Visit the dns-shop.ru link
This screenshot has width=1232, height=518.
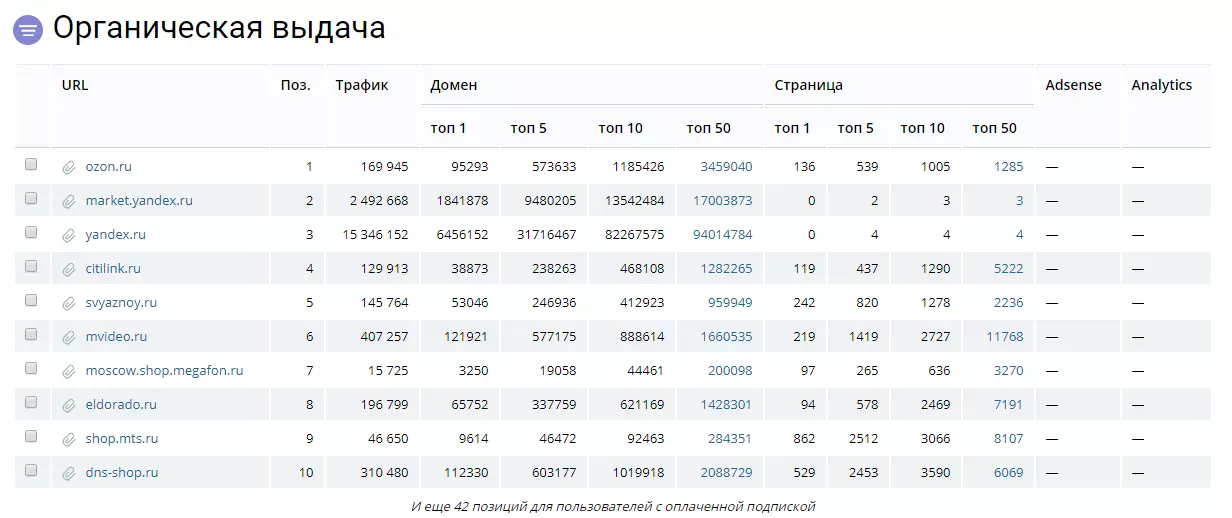(122, 473)
